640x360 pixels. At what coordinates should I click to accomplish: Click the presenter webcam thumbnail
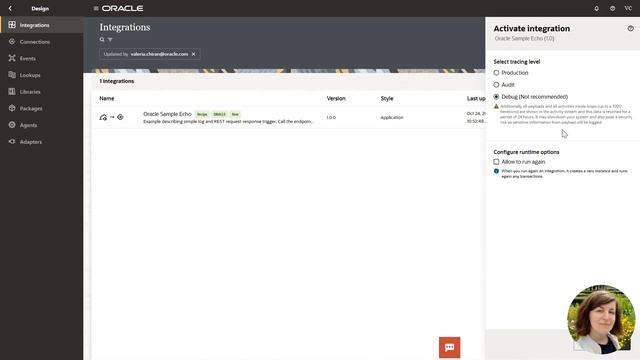[x=601, y=319]
